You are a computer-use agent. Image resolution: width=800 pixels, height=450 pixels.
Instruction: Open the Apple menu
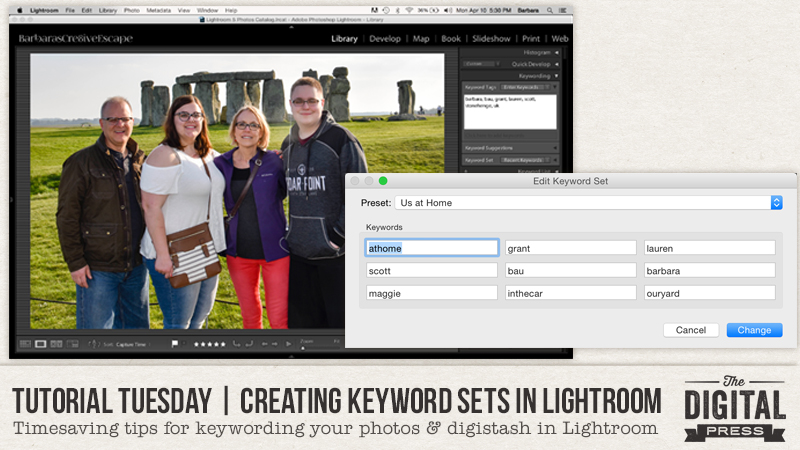click(x=19, y=10)
